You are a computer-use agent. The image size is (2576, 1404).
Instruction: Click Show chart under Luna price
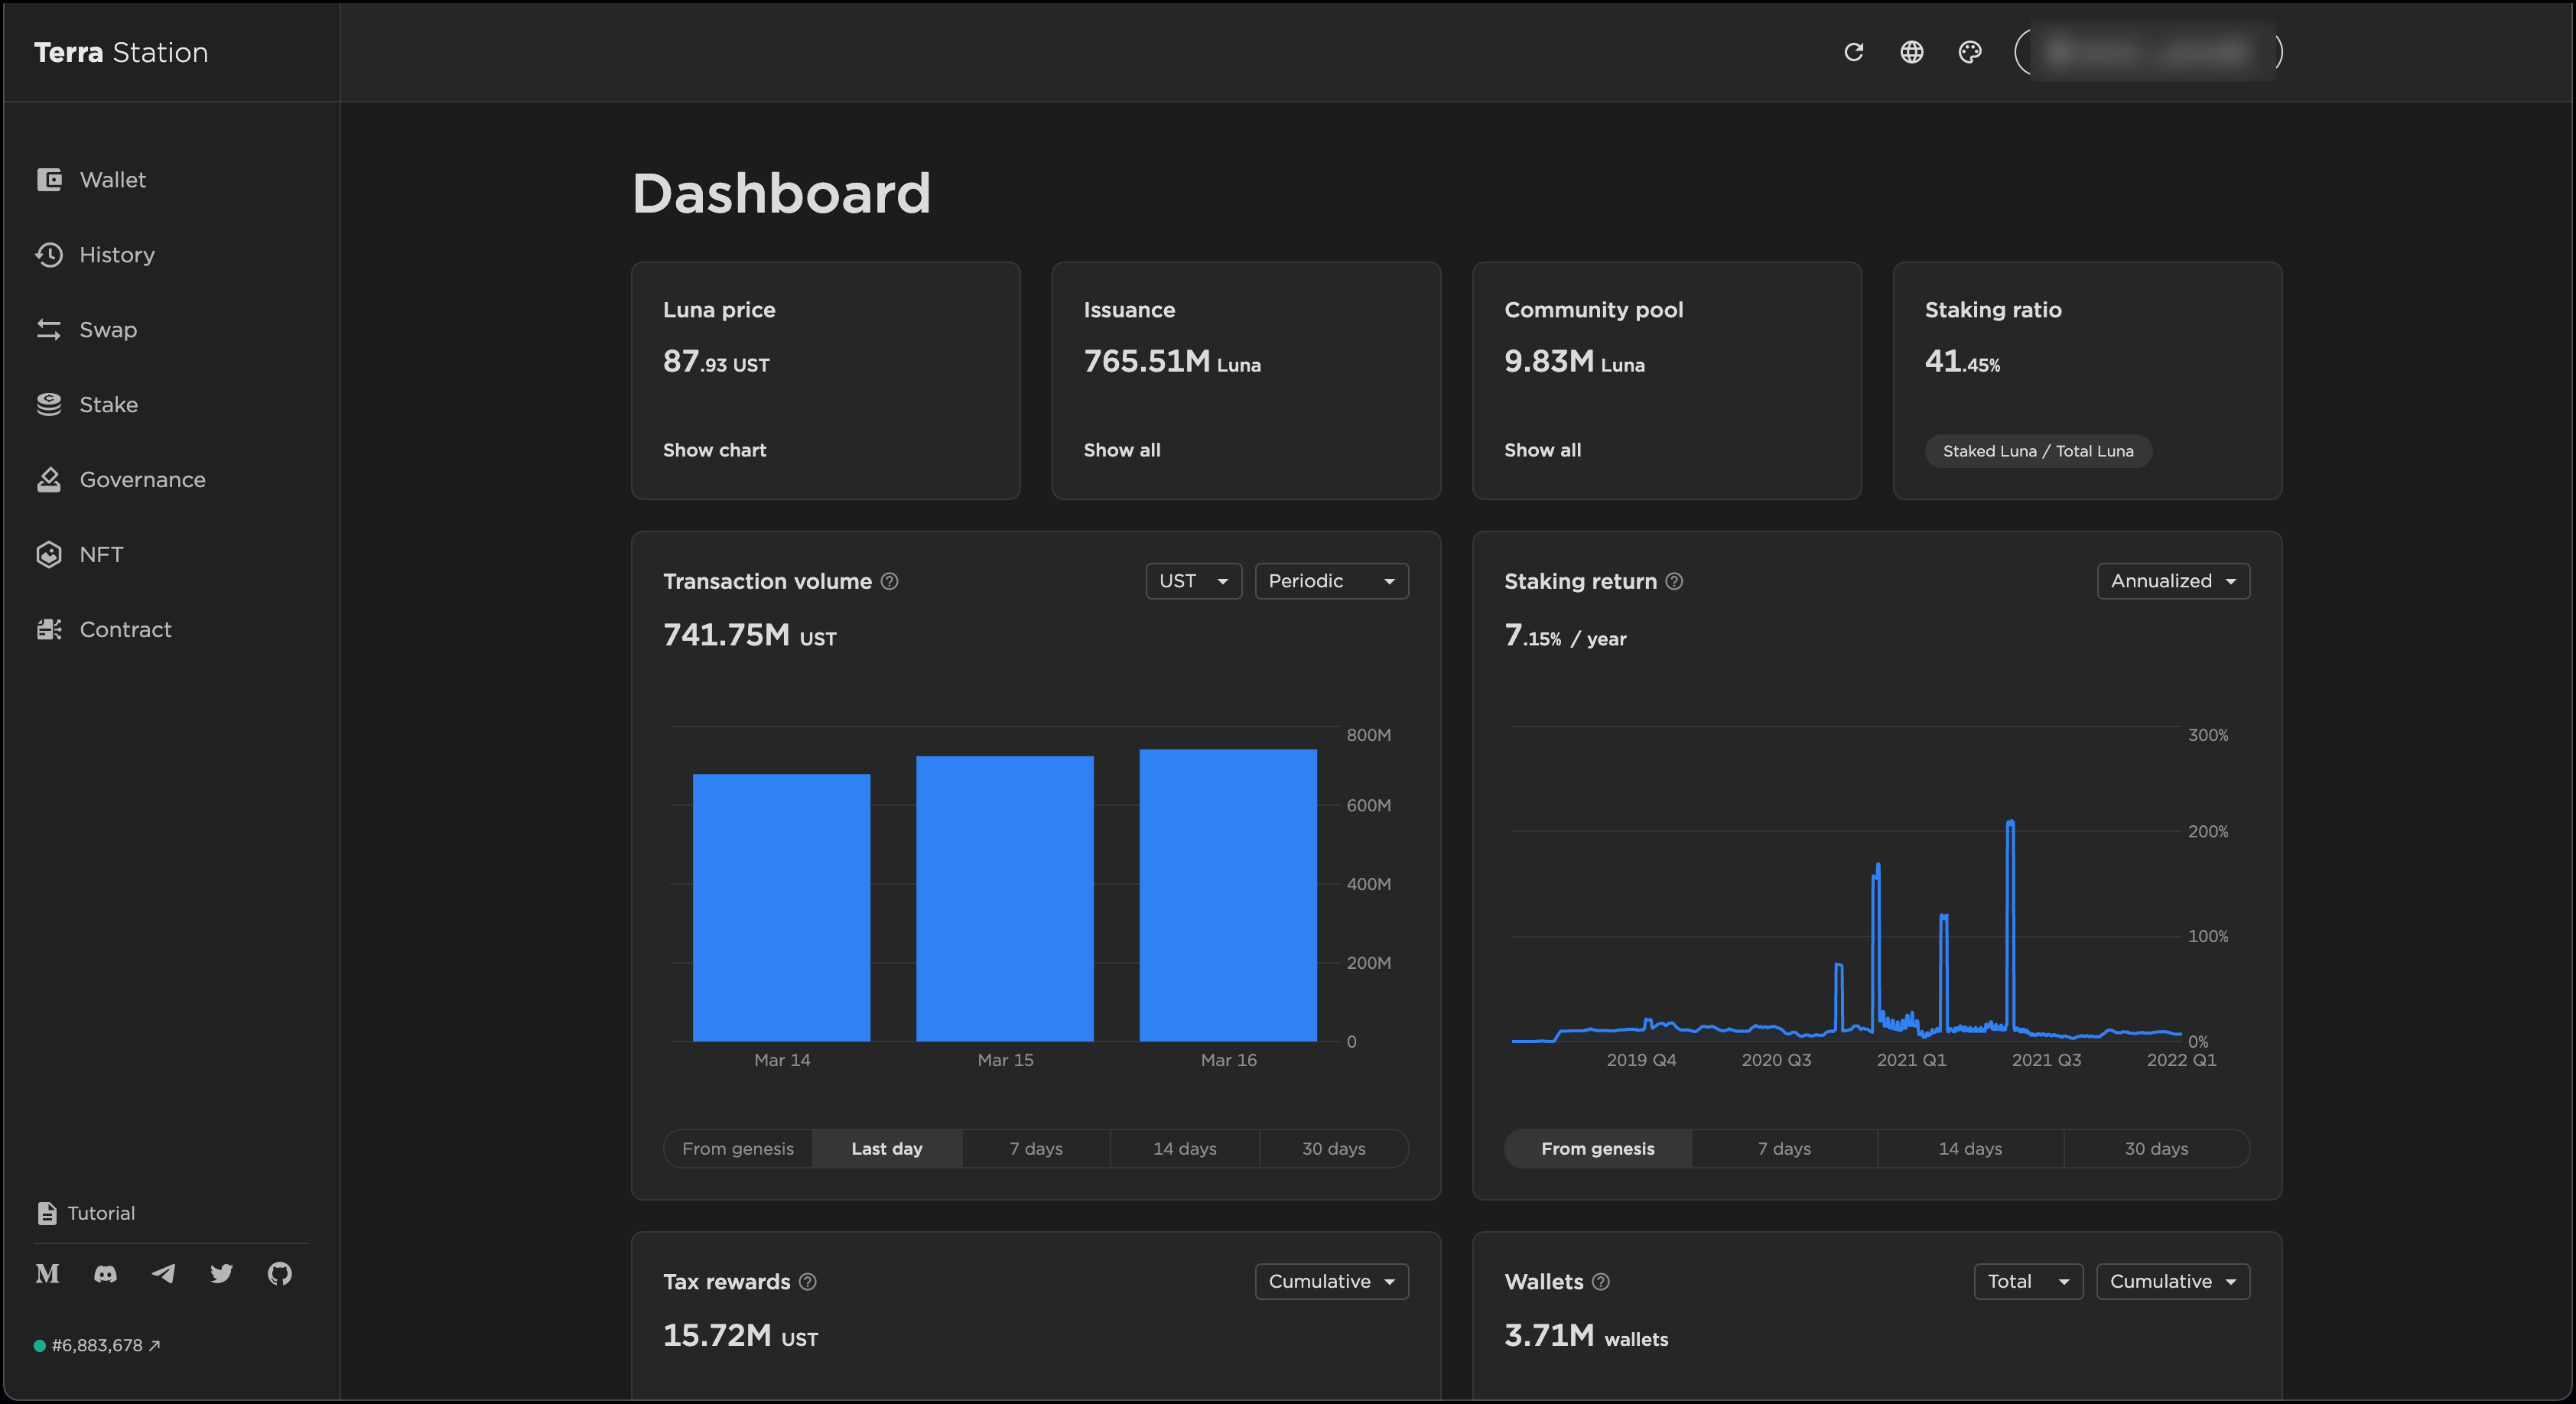714,450
